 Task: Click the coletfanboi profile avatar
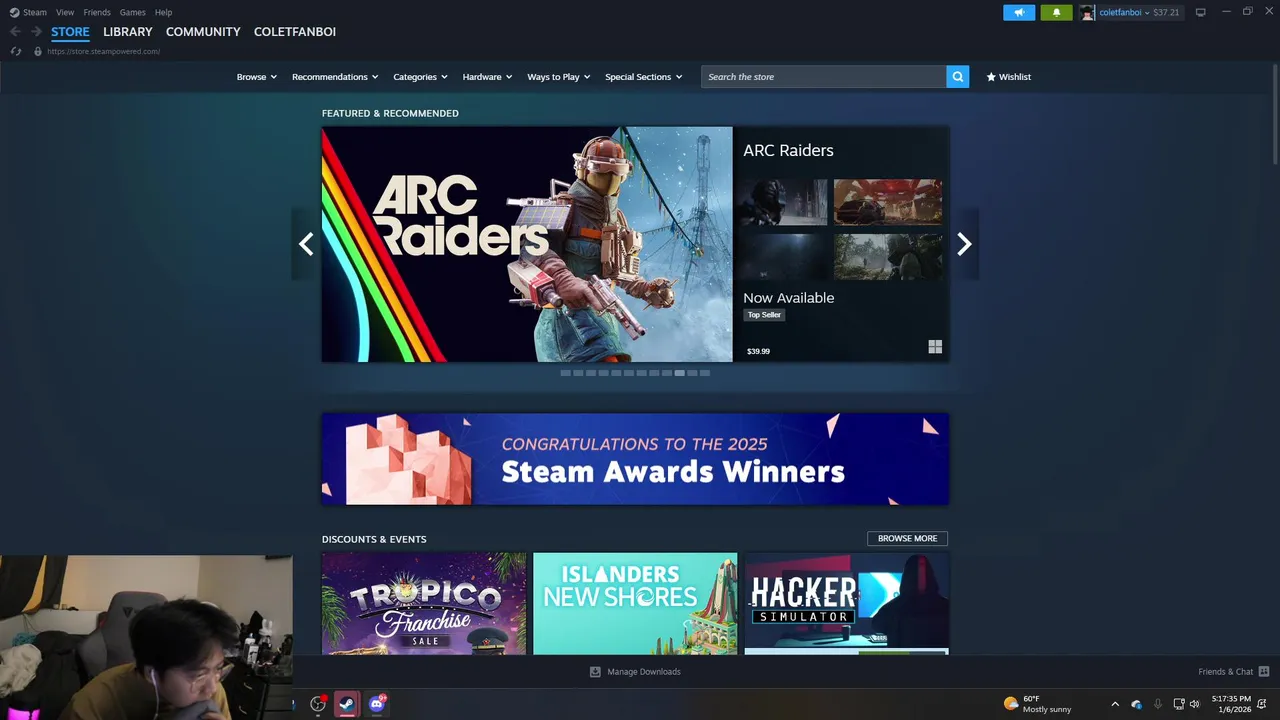(x=1087, y=12)
